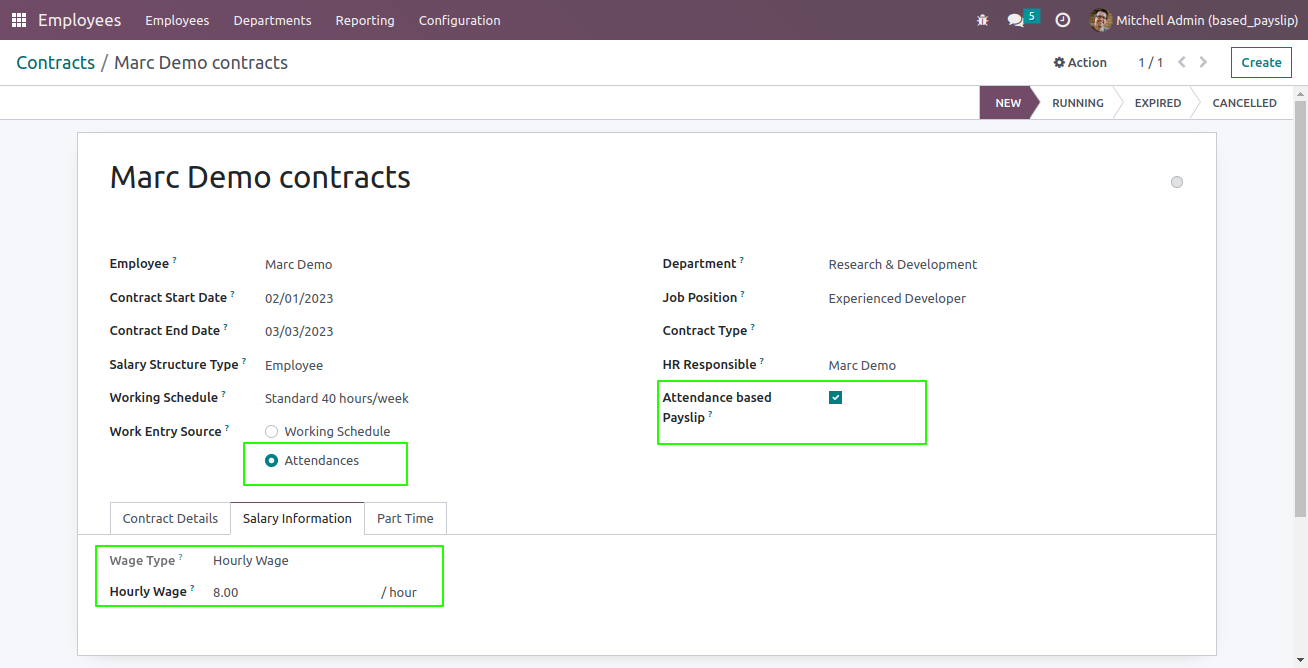Open Departments menu

pyautogui.click(x=273, y=20)
